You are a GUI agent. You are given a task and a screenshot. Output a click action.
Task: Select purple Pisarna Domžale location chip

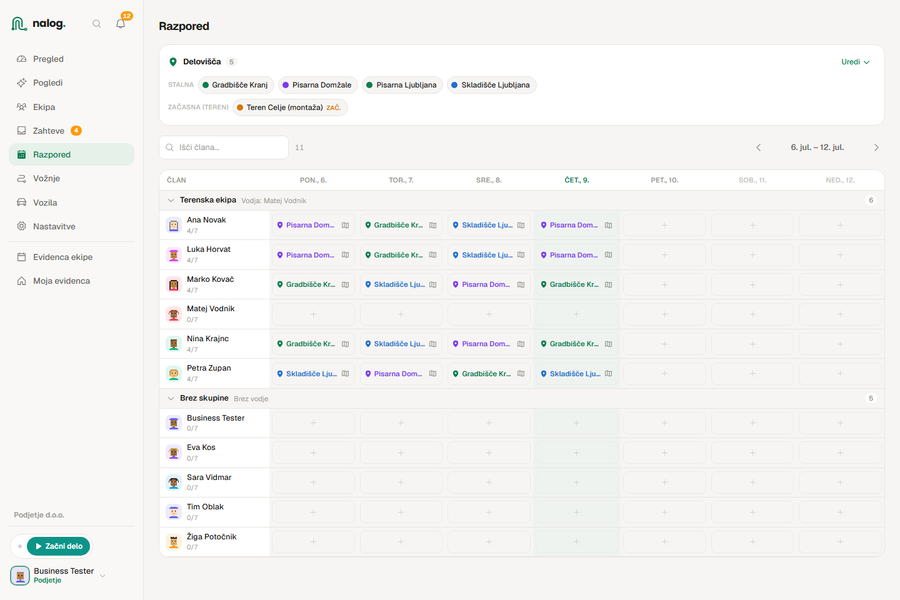coord(318,85)
